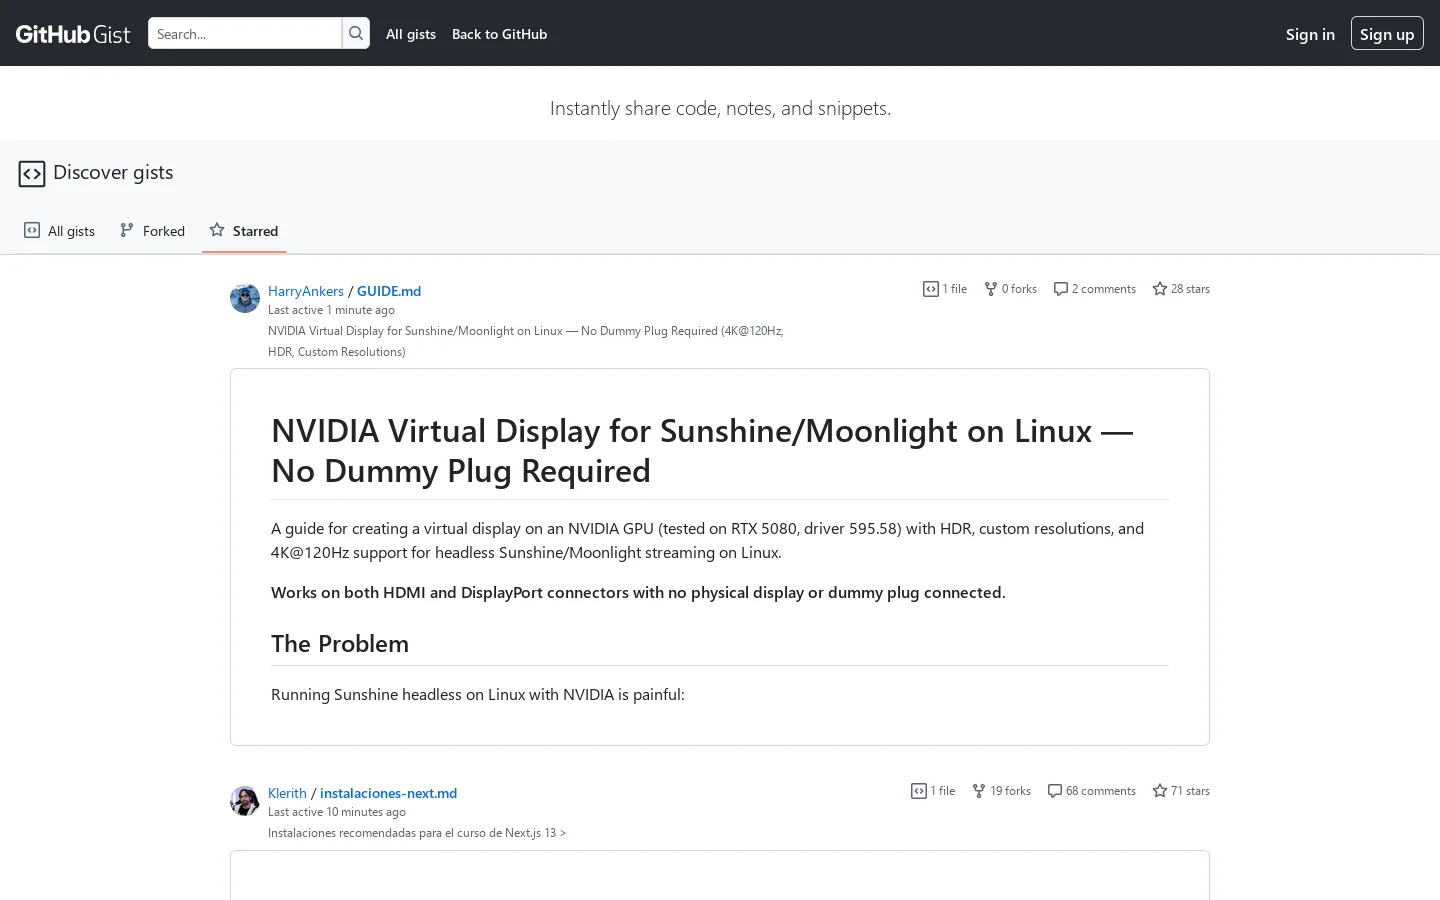Go Back to GitHub

pos(499,34)
